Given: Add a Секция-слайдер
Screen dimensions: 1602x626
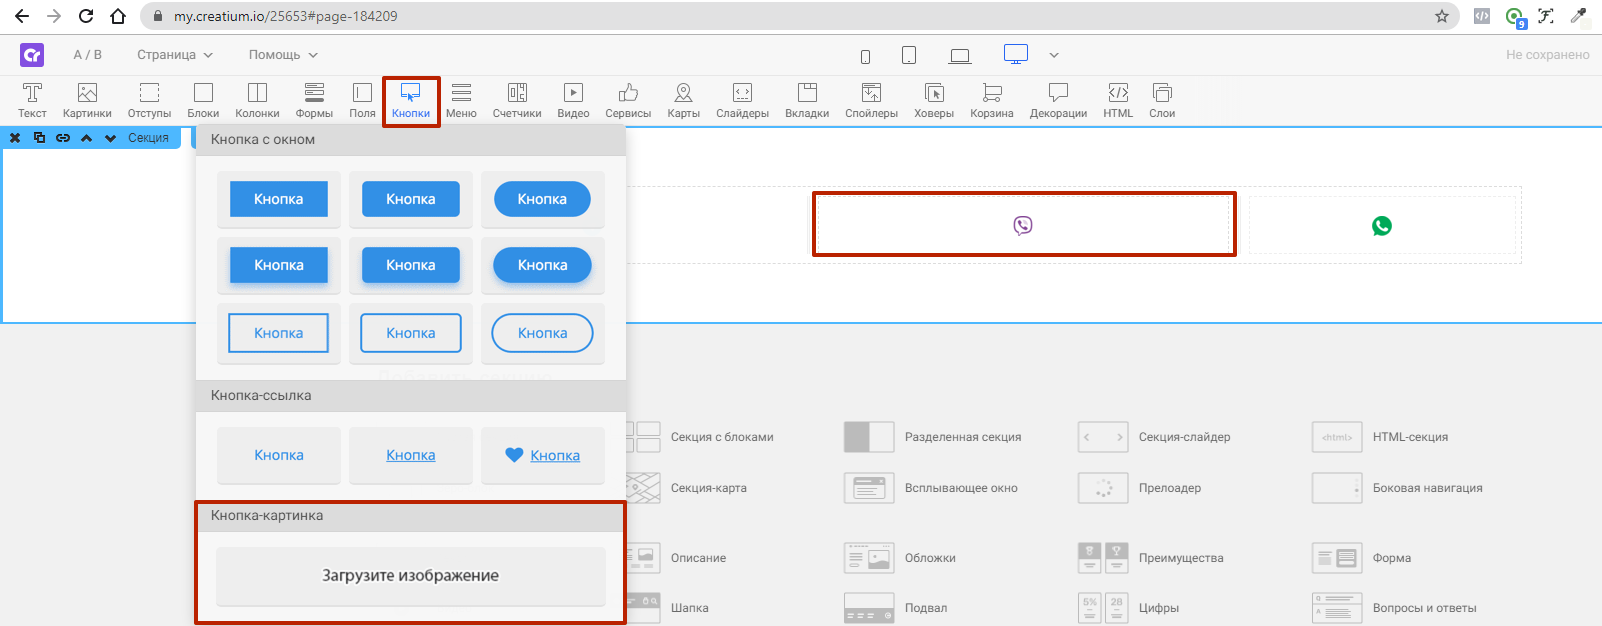Looking at the screenshot, I should pyautogui.click(x=1155, y=437).
